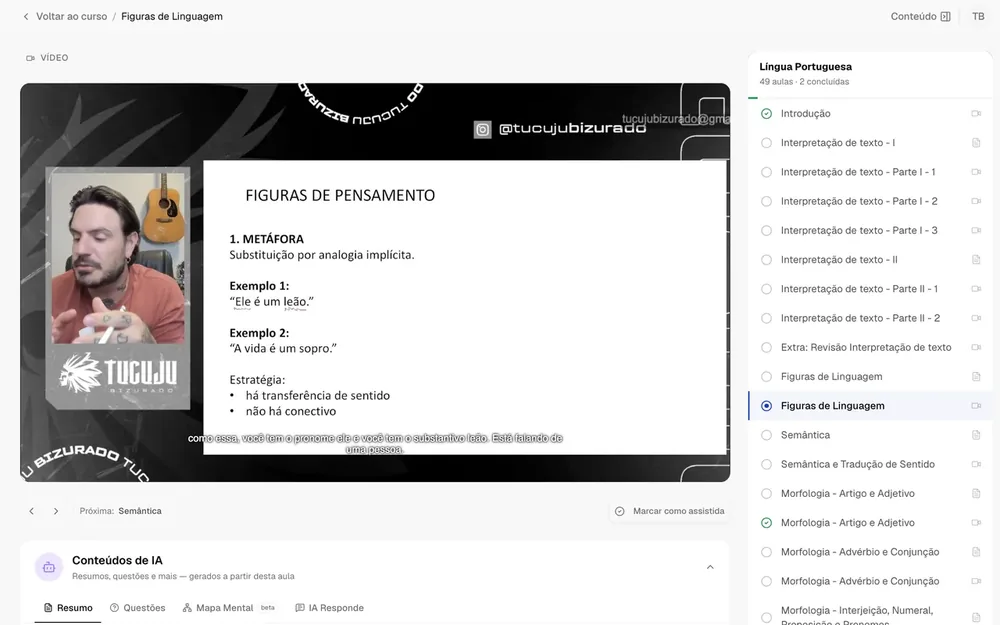Open lesson Interpretação de texto - Parte II - 2
1000x625 pixels.
click(x=870, y=318)
